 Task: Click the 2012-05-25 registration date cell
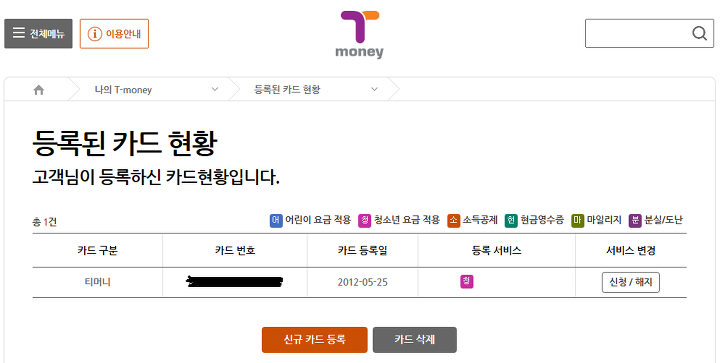[362, 282]
